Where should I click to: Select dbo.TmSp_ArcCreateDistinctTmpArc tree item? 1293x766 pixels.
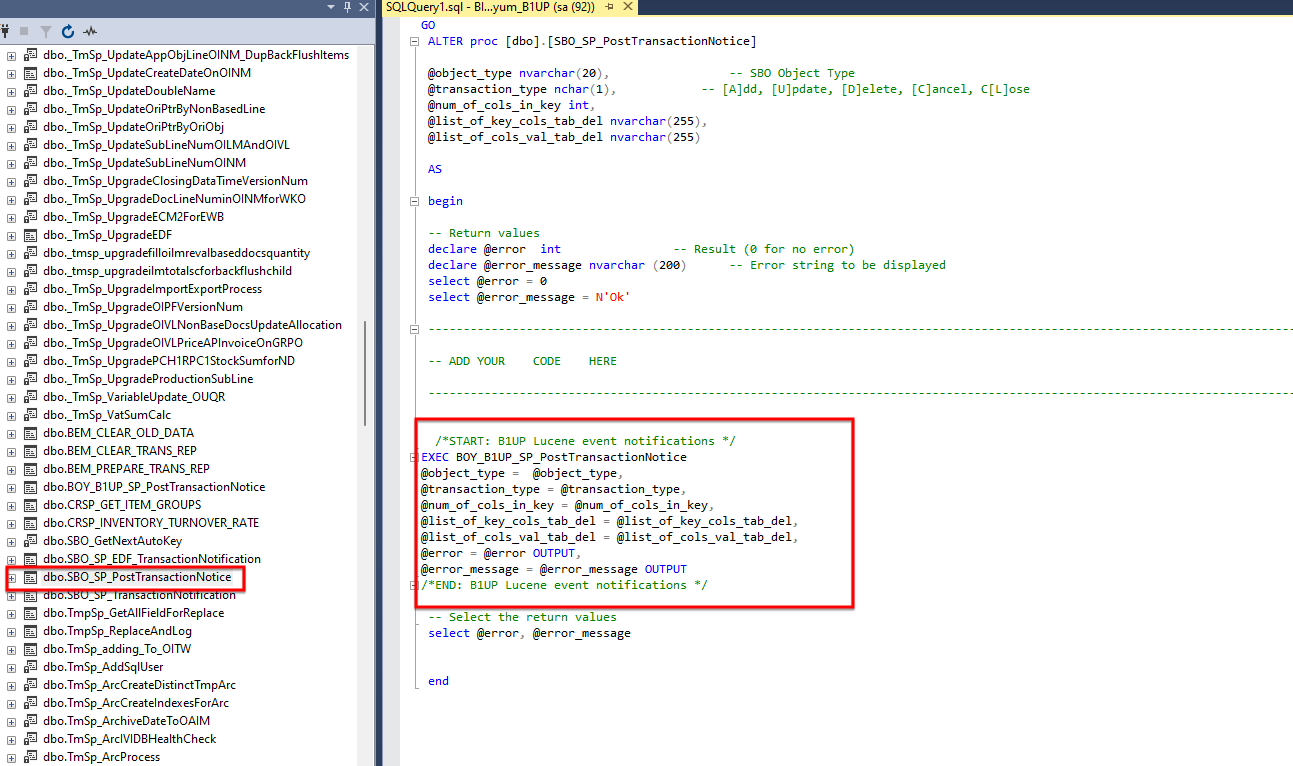pos(139,685)
